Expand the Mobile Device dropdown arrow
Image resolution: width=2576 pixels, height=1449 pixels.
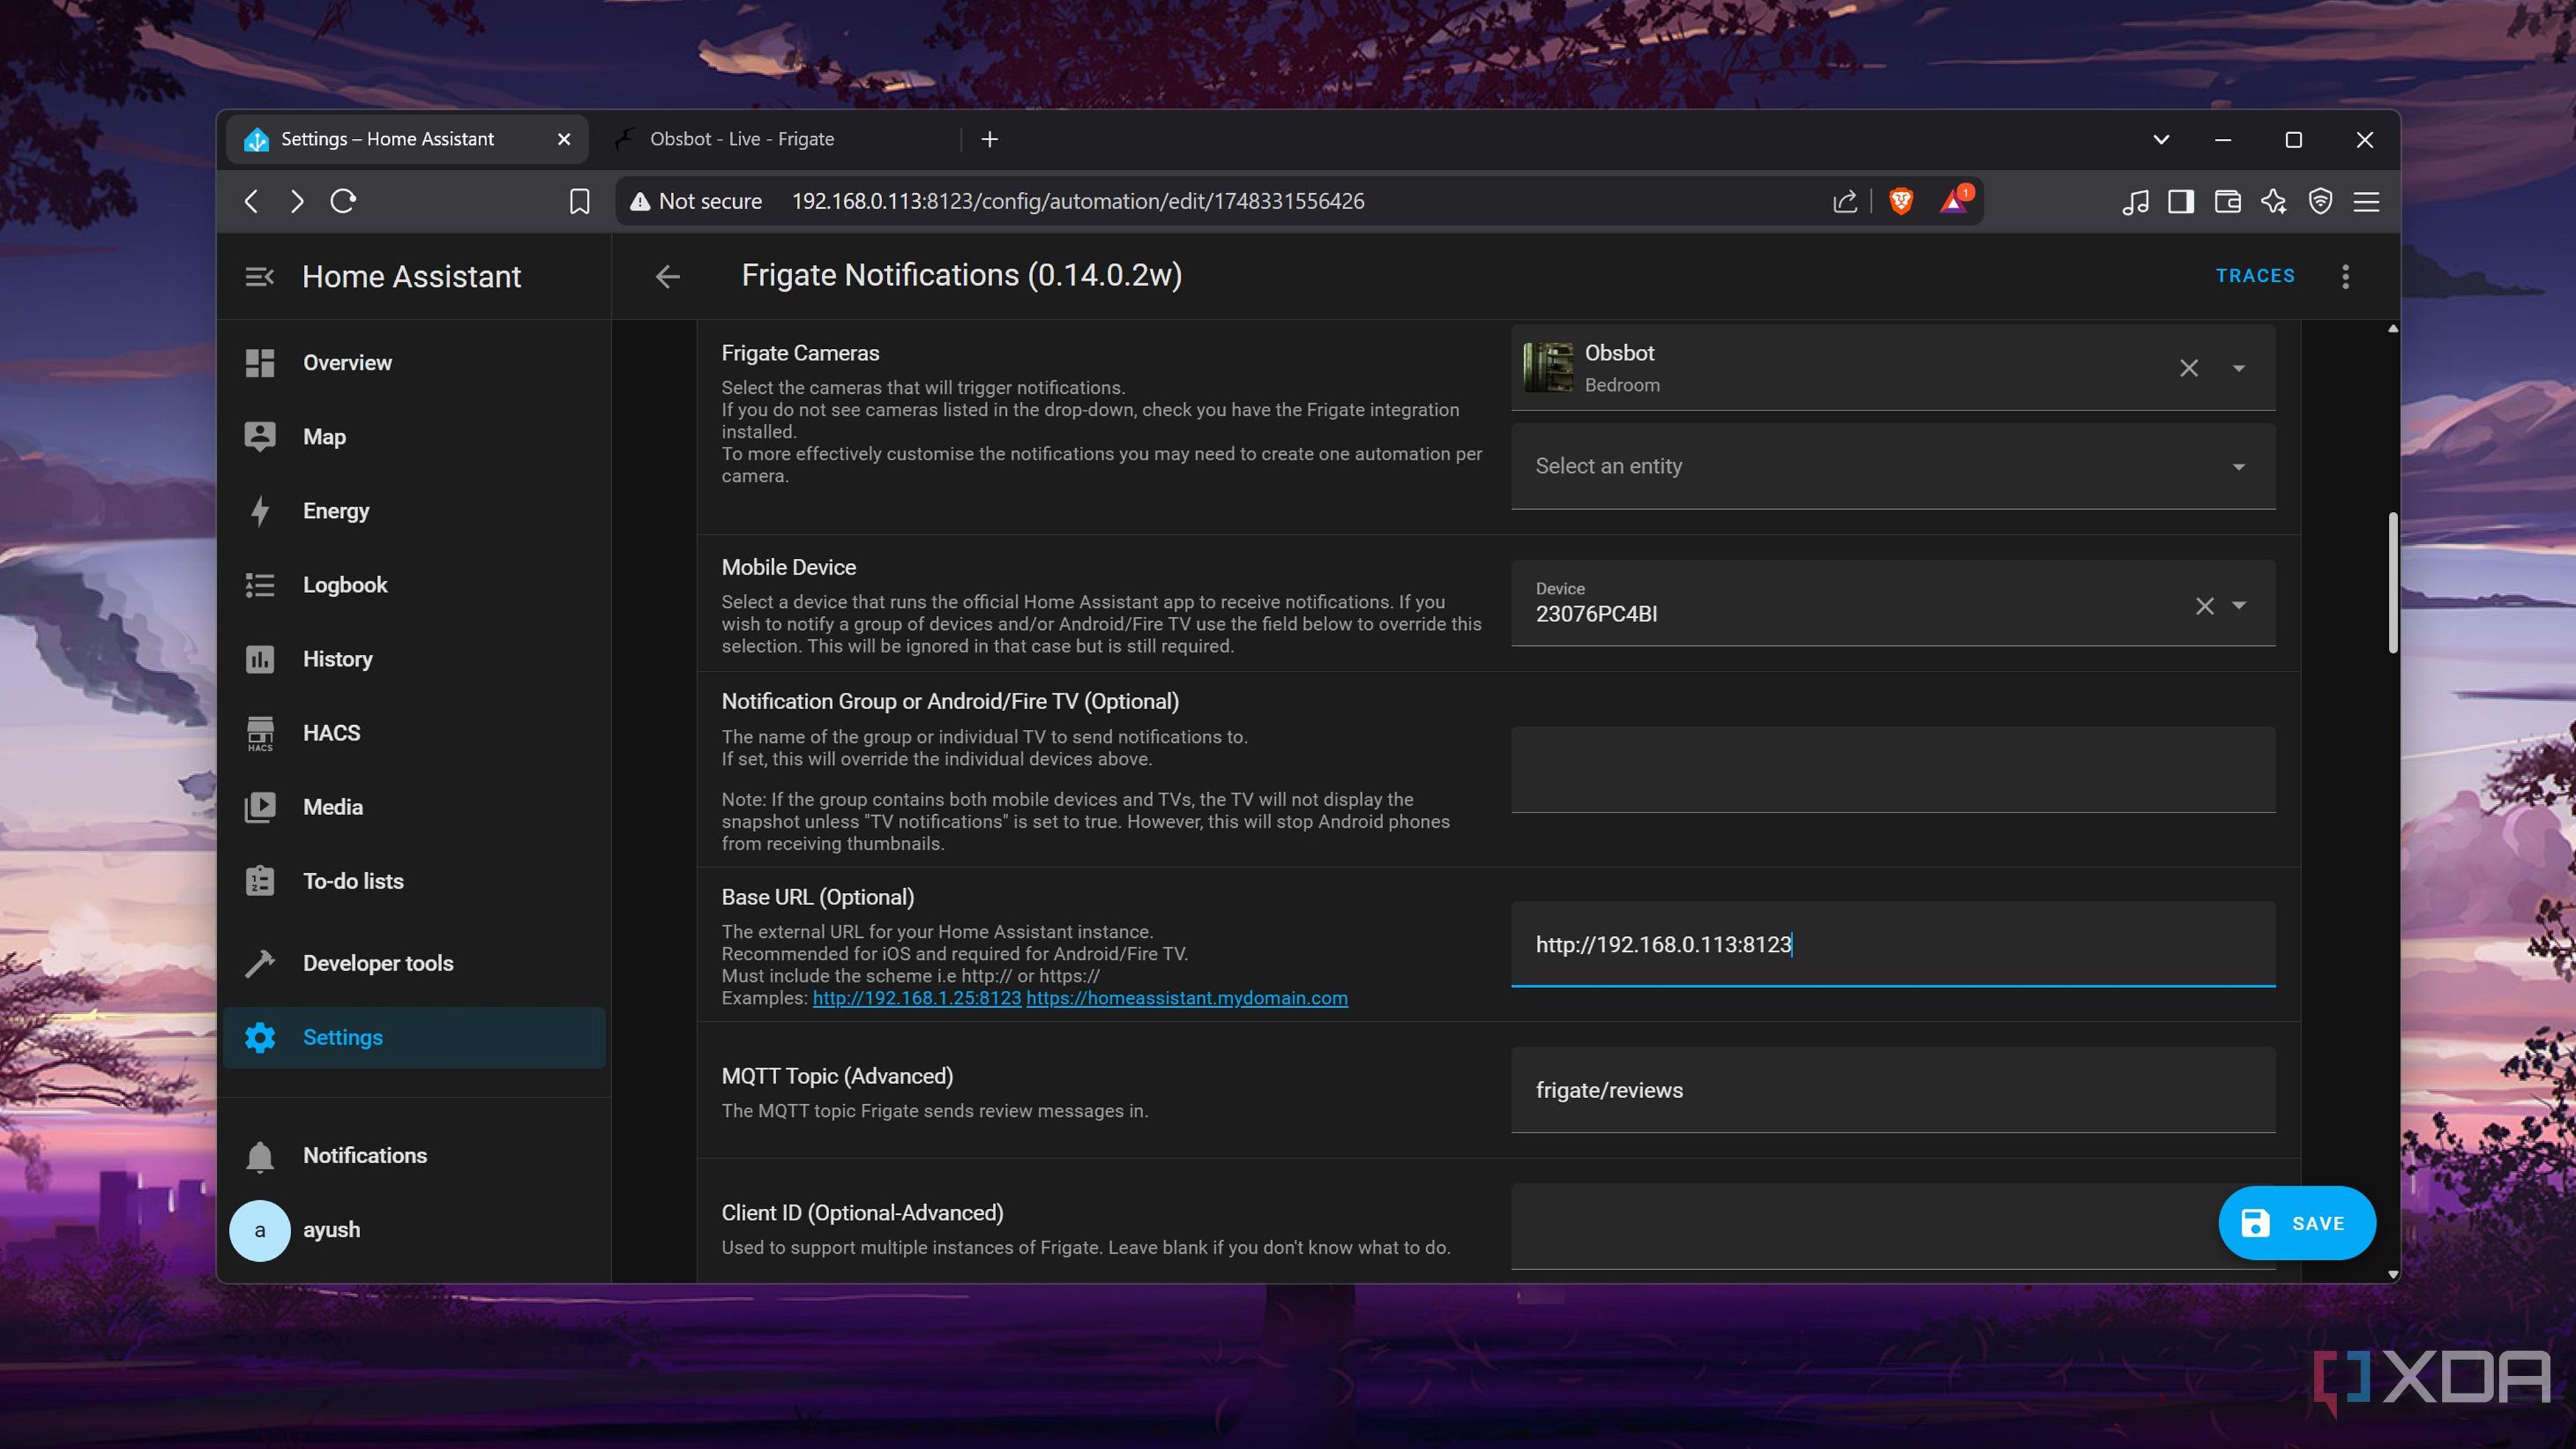[x=2239, y=605]
